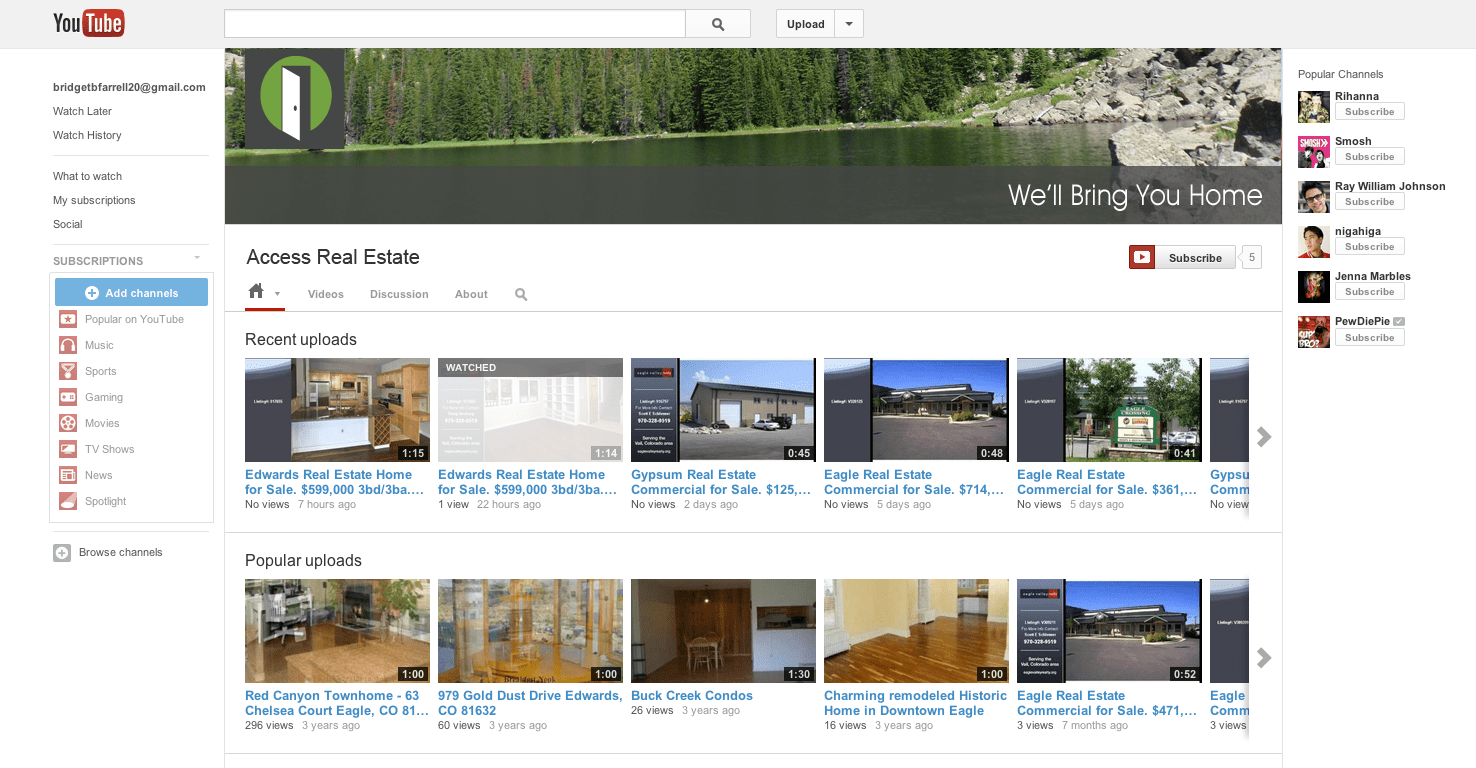Click the News icon
Image resolution: width=1476 pixels, height=768 pixels.
[x=67, y=475]
